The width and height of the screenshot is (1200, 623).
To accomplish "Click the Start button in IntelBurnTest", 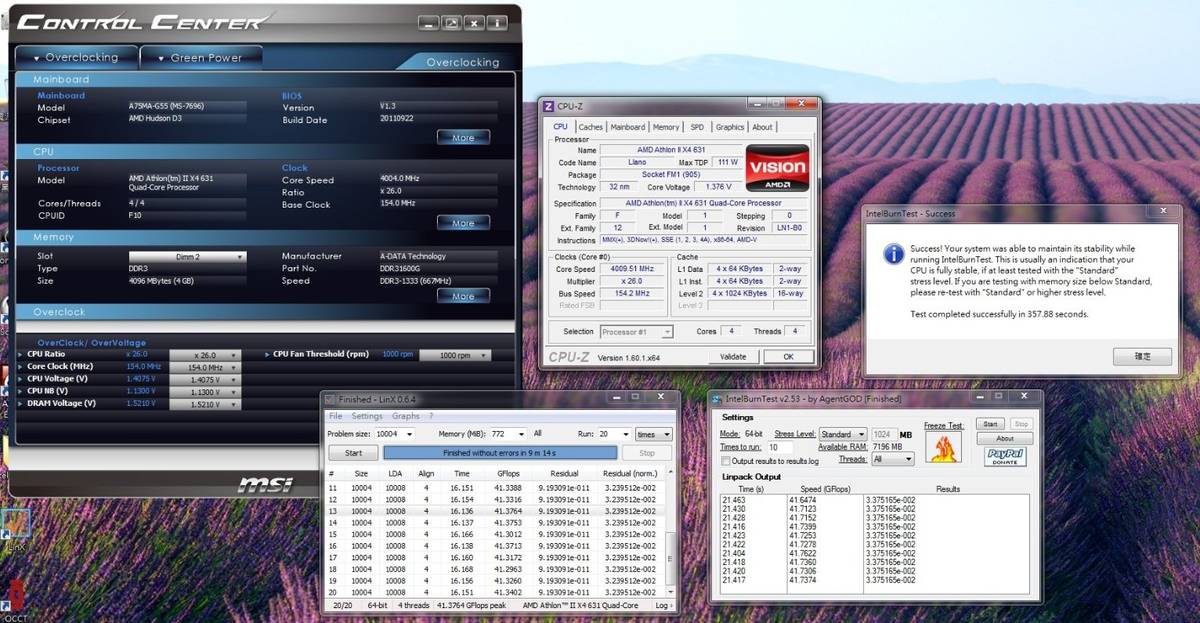I will point(989,424).
